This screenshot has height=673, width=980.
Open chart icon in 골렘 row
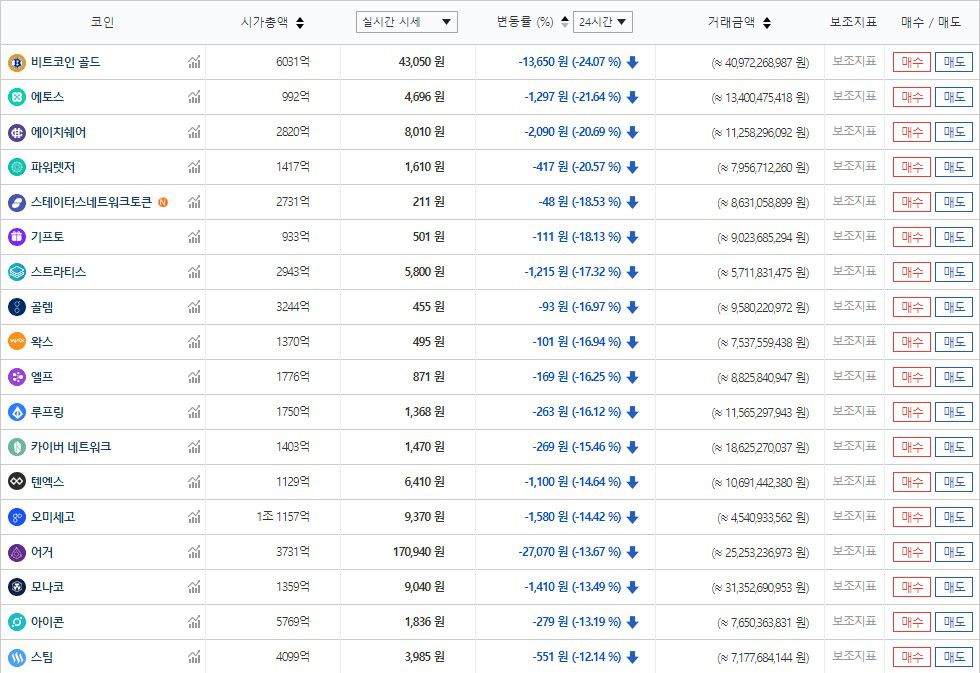tap(194, 307)
